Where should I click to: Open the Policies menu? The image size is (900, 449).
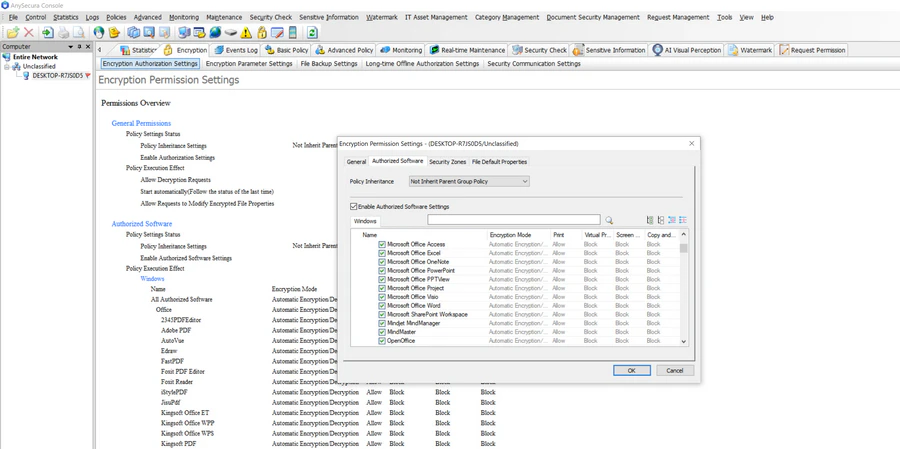point(116,17)
